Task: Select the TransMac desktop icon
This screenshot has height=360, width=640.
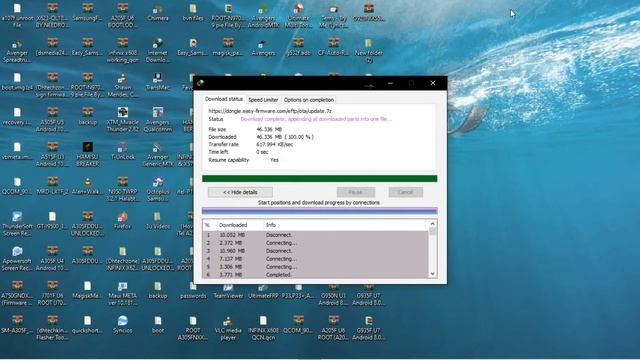Action: 158,82
